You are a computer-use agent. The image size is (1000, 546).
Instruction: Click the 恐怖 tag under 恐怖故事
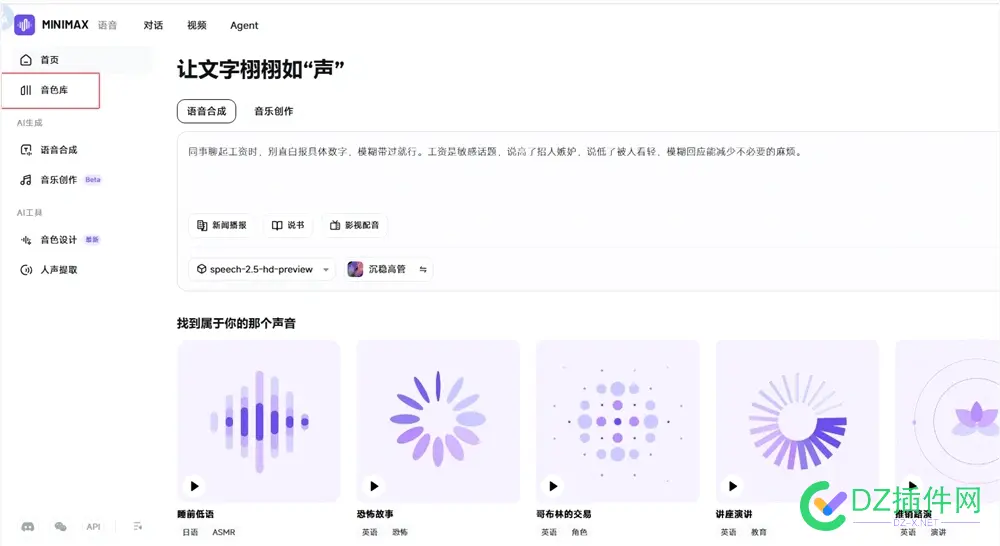point(400,532)
